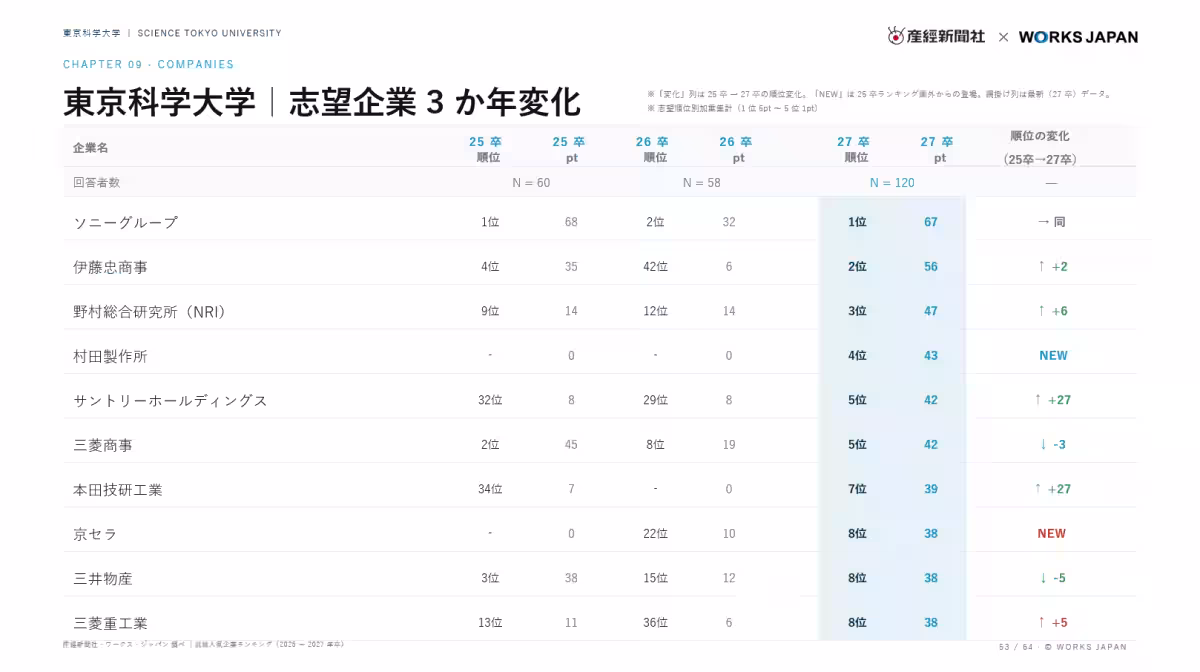Screen dimensions: 1200x672
Task: Click 伊藤忠商事's 26卒 rank 42位
Action: [x=655, y=267]
